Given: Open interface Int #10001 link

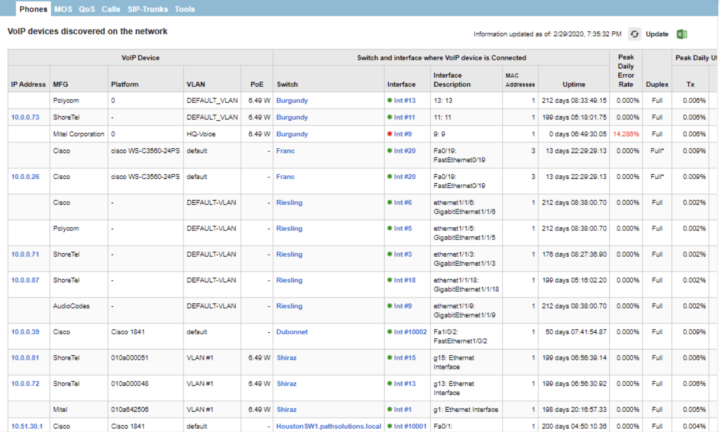Looking at the screenshot, I should 410,426.
